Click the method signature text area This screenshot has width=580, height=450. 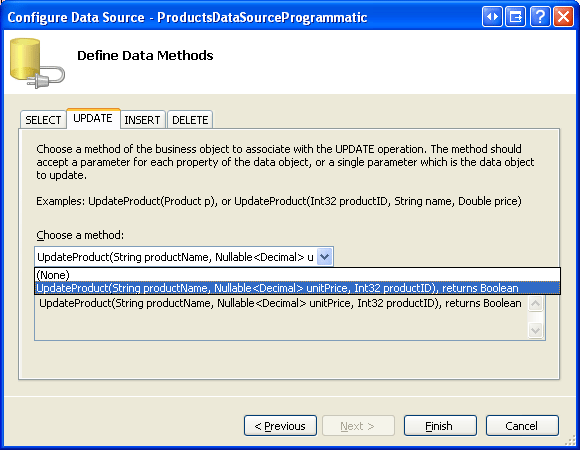click(x=281, y=317)
